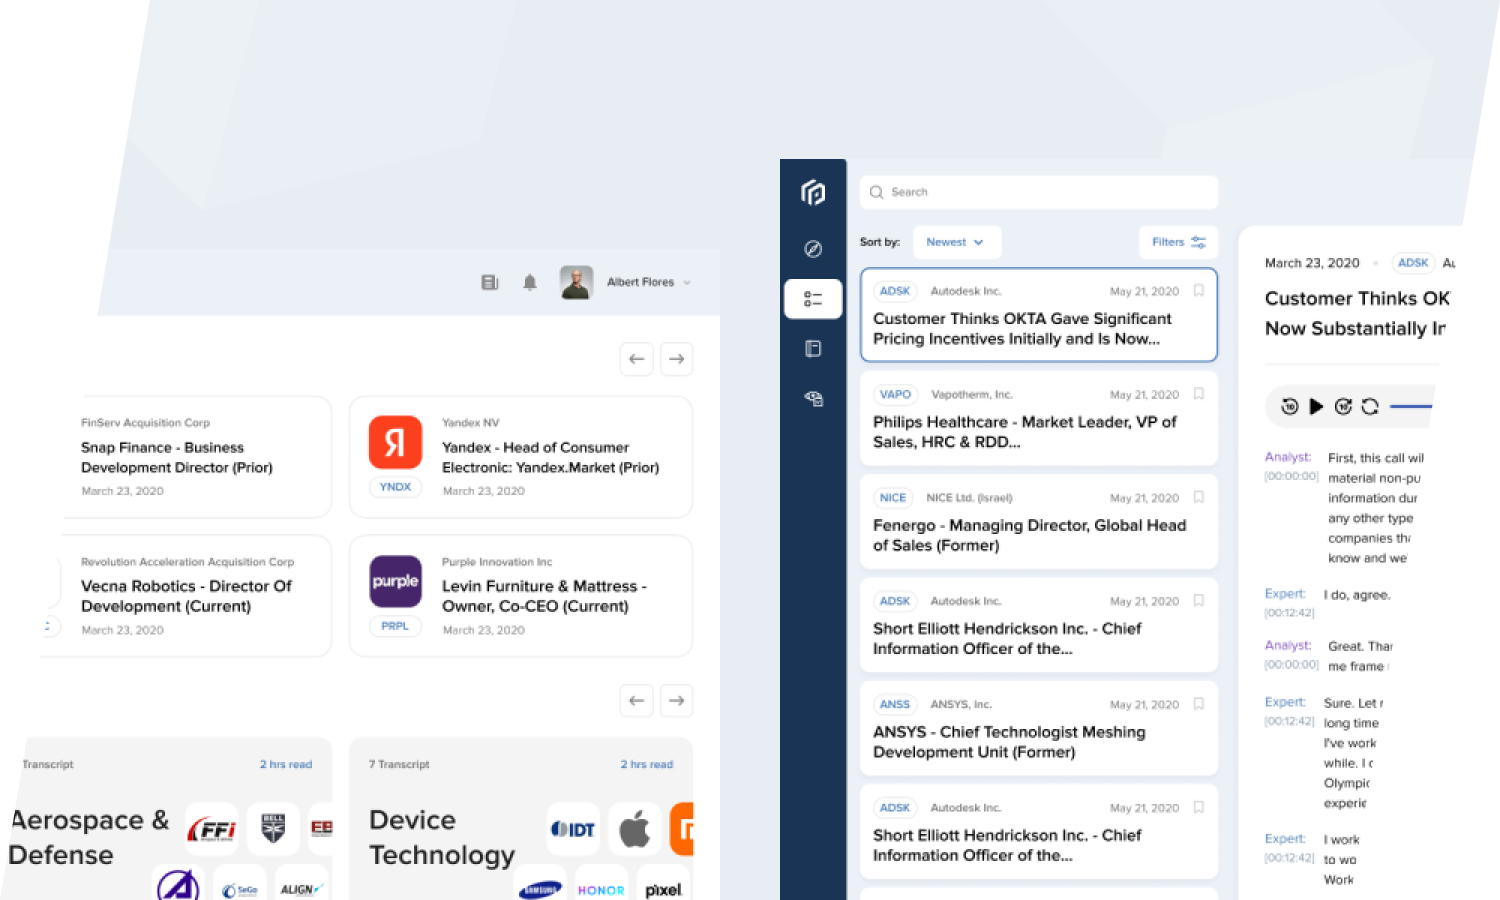Play the transcript audio
The height and width of the screenshot is (900, 1500).
[1316, 406]
